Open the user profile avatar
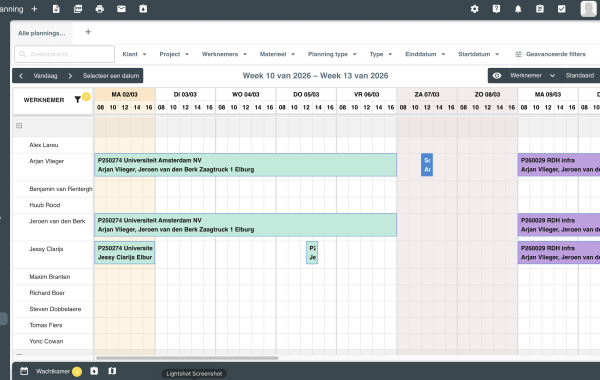 pos(589,9)
